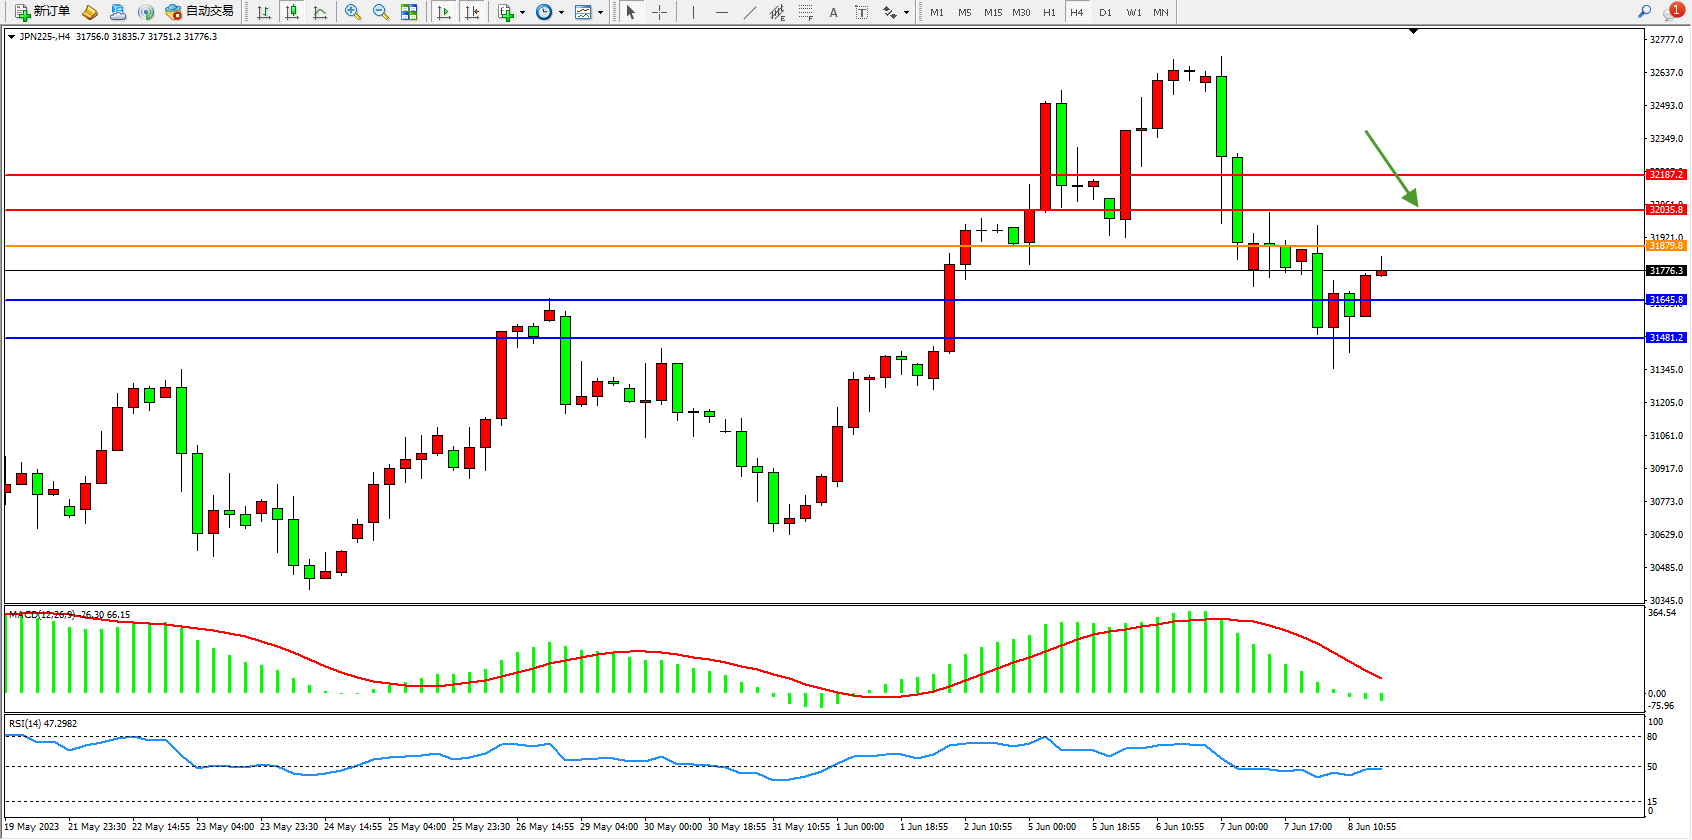The height and width of the screenshot is (840, 1692).
Task: Open the indicators list dropdown arrow
Action: click(522, 13)
